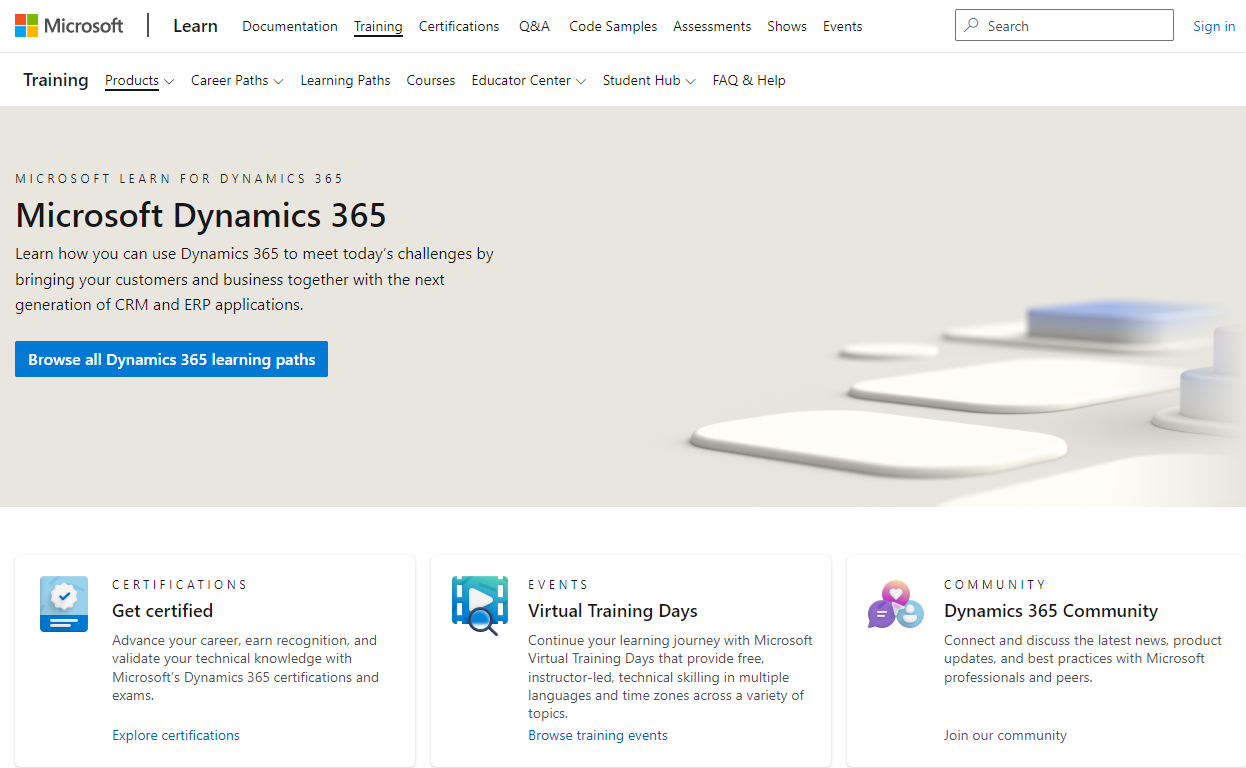Open the Documentation nav item
The height and width of the screenshot is (768, 1246).
pyautogui.click(x=290, y=27)
